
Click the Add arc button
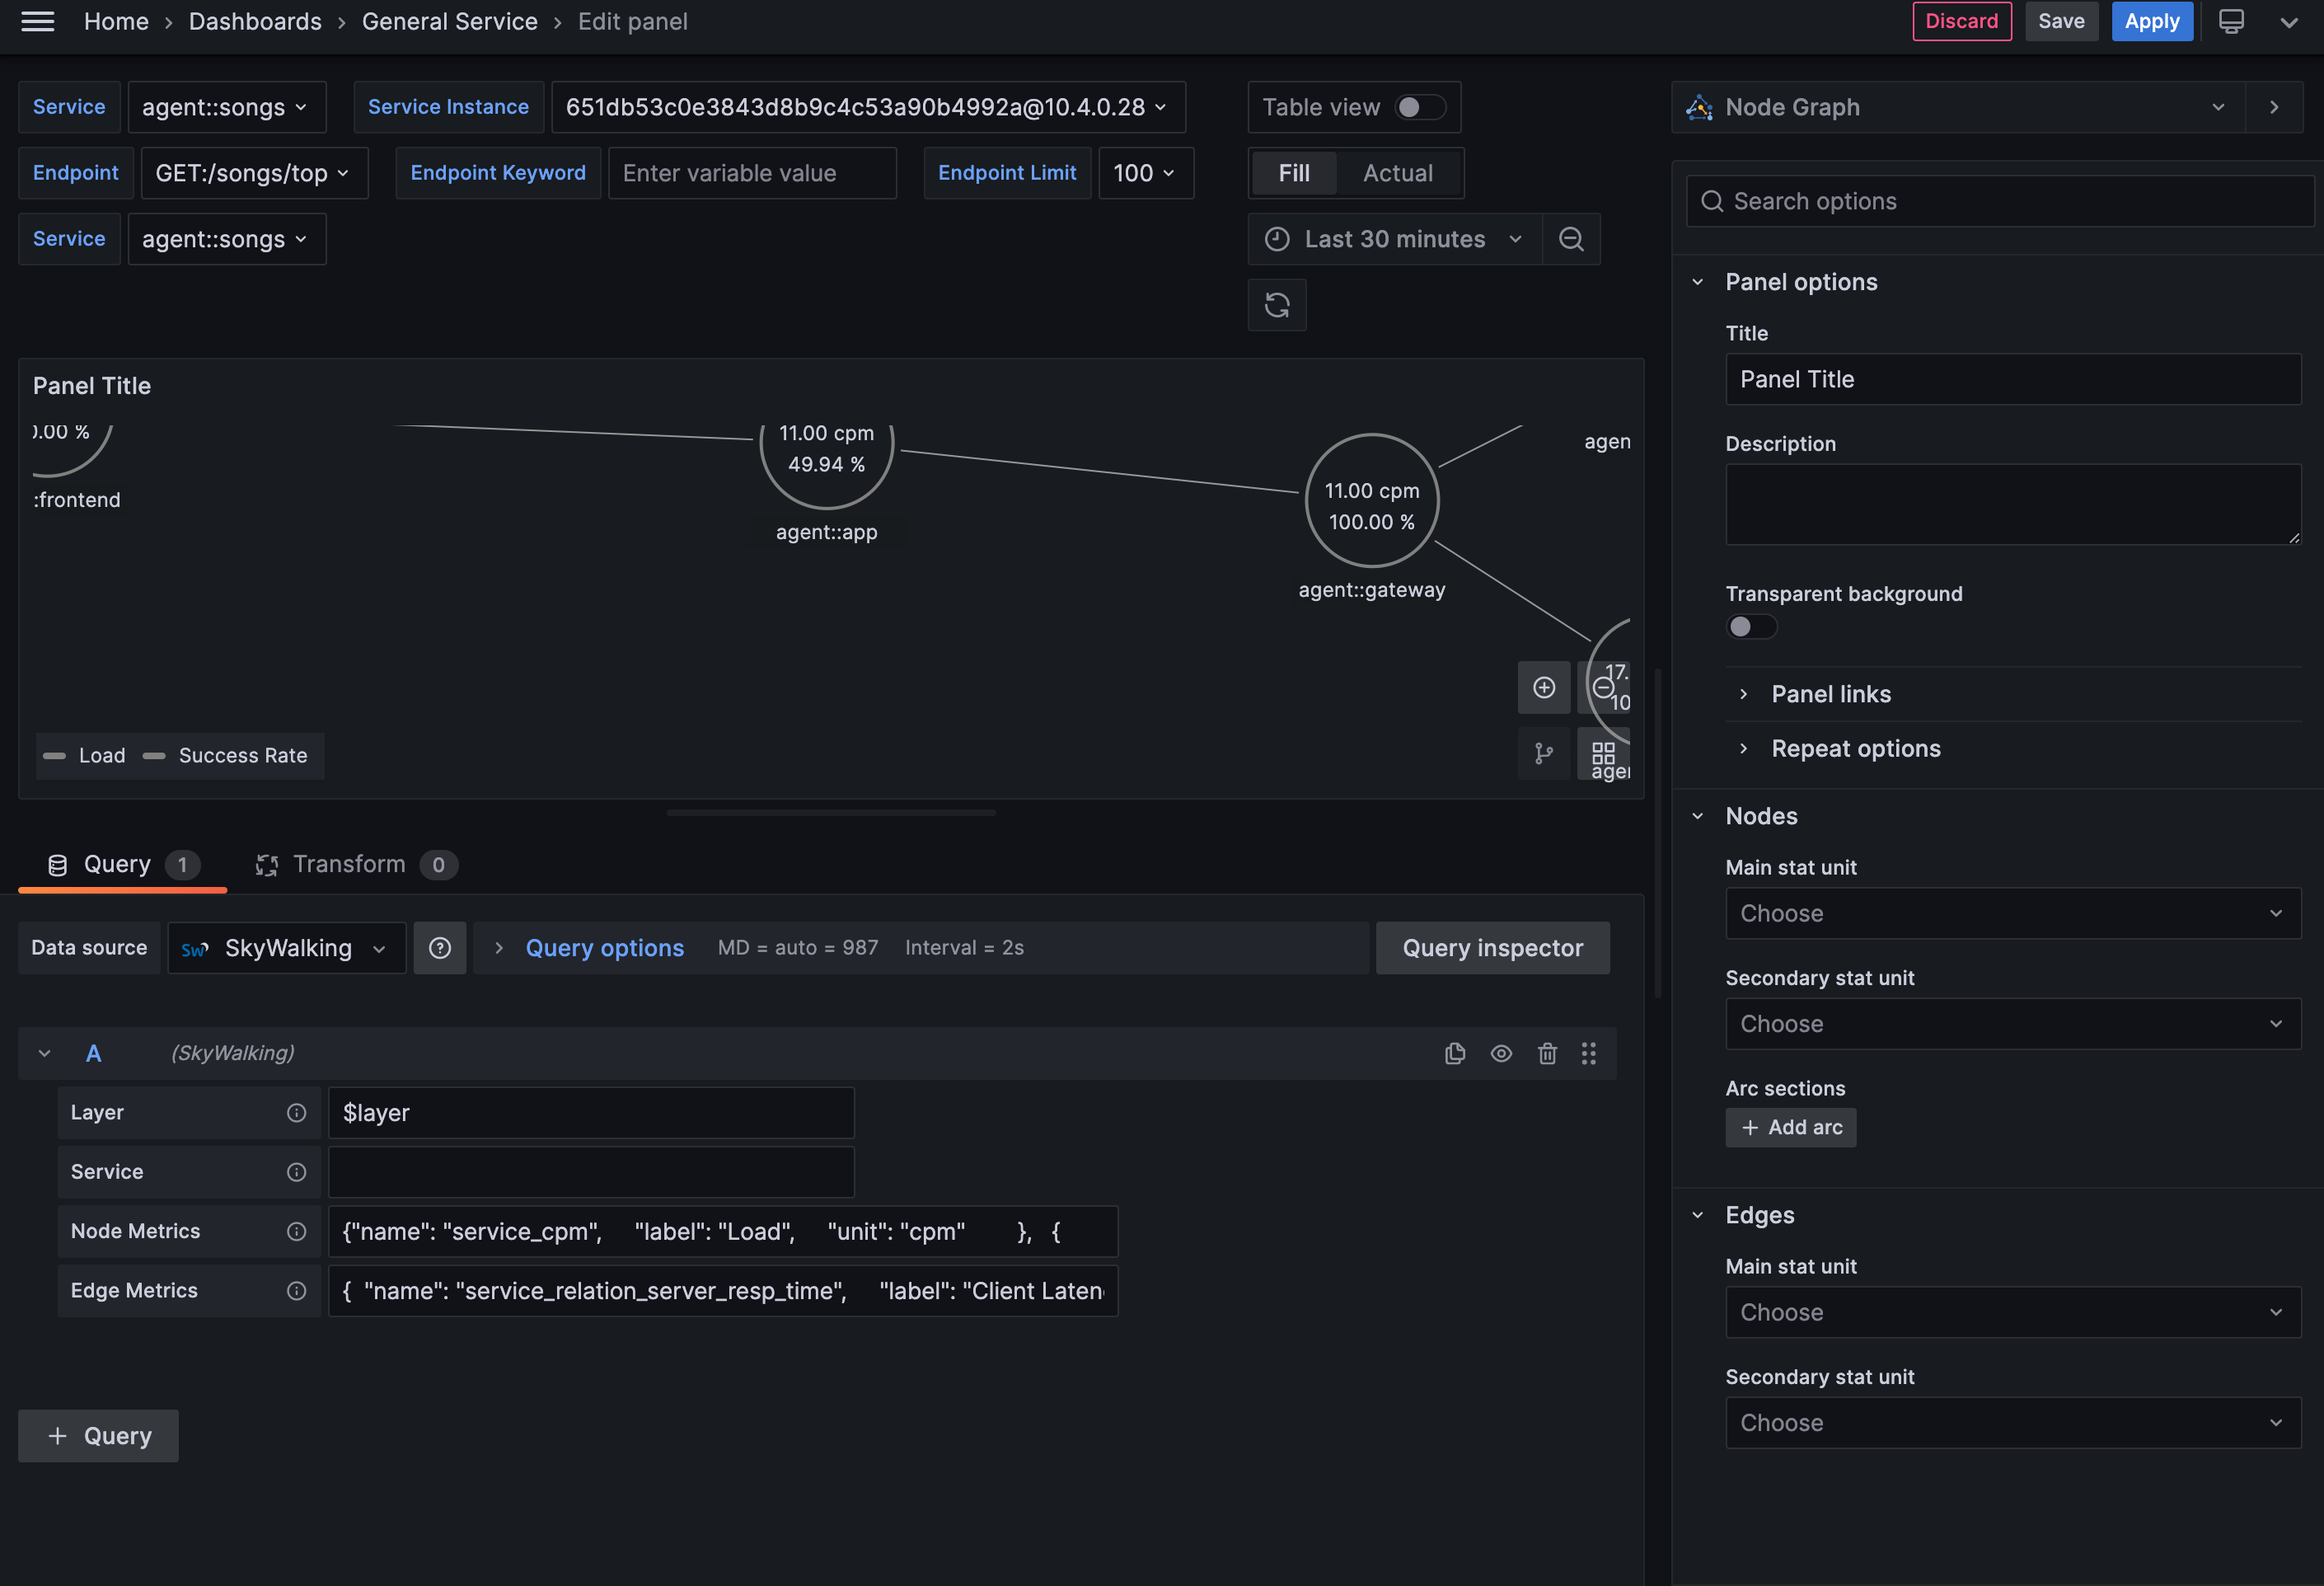coord(1790,1127)
